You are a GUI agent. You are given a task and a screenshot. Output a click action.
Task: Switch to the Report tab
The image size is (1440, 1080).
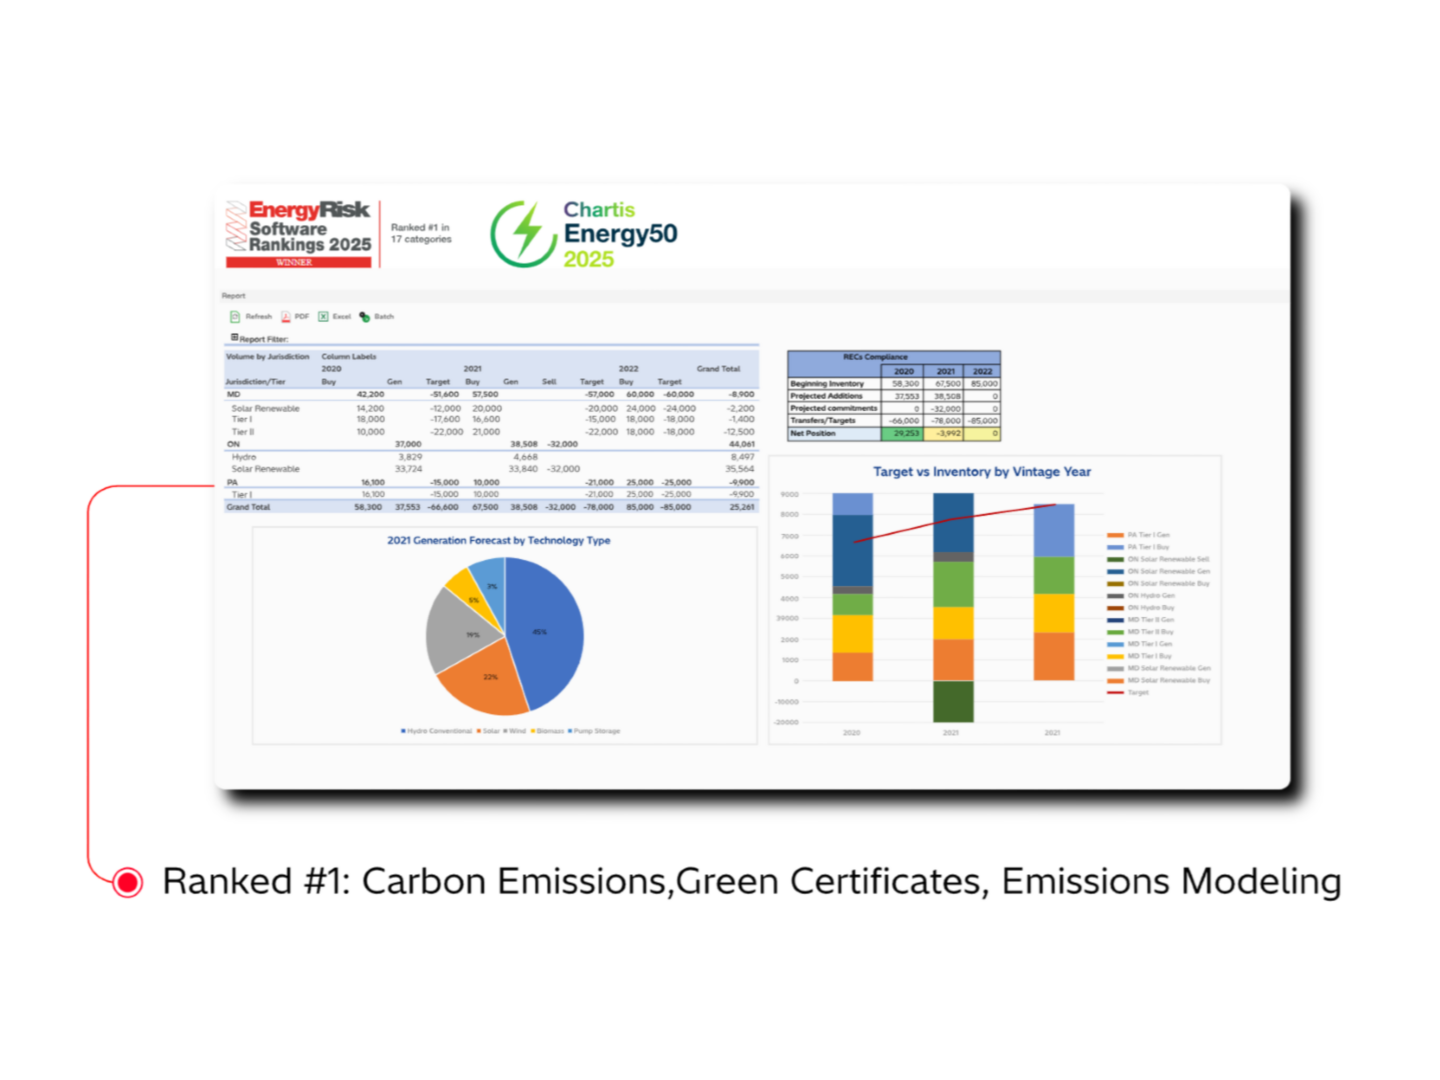[x=233, y=296]
